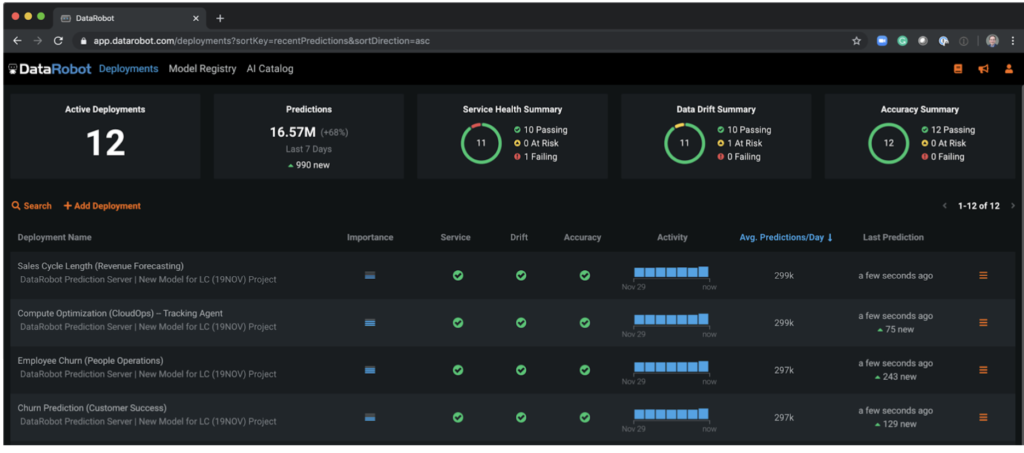Click importance icon for Churn Prediction
The width and height of the screenshot is (1024, 453).
click(x=370, y=417)
